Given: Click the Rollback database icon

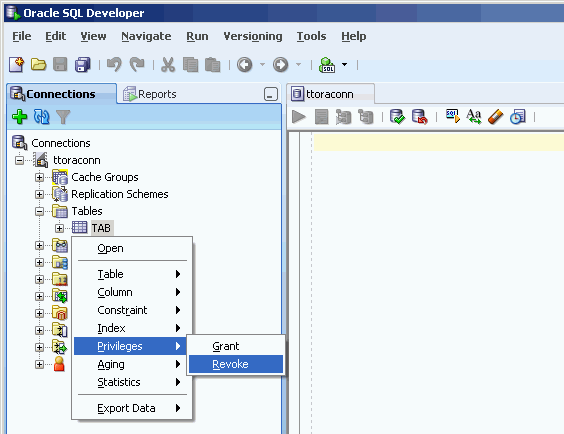Looking at the screenshot, I should (419, 117).
